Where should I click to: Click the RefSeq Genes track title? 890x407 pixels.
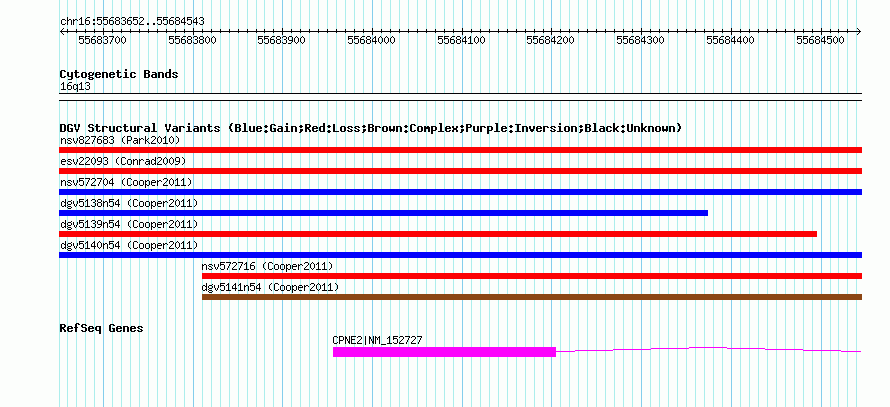[102, 328]
